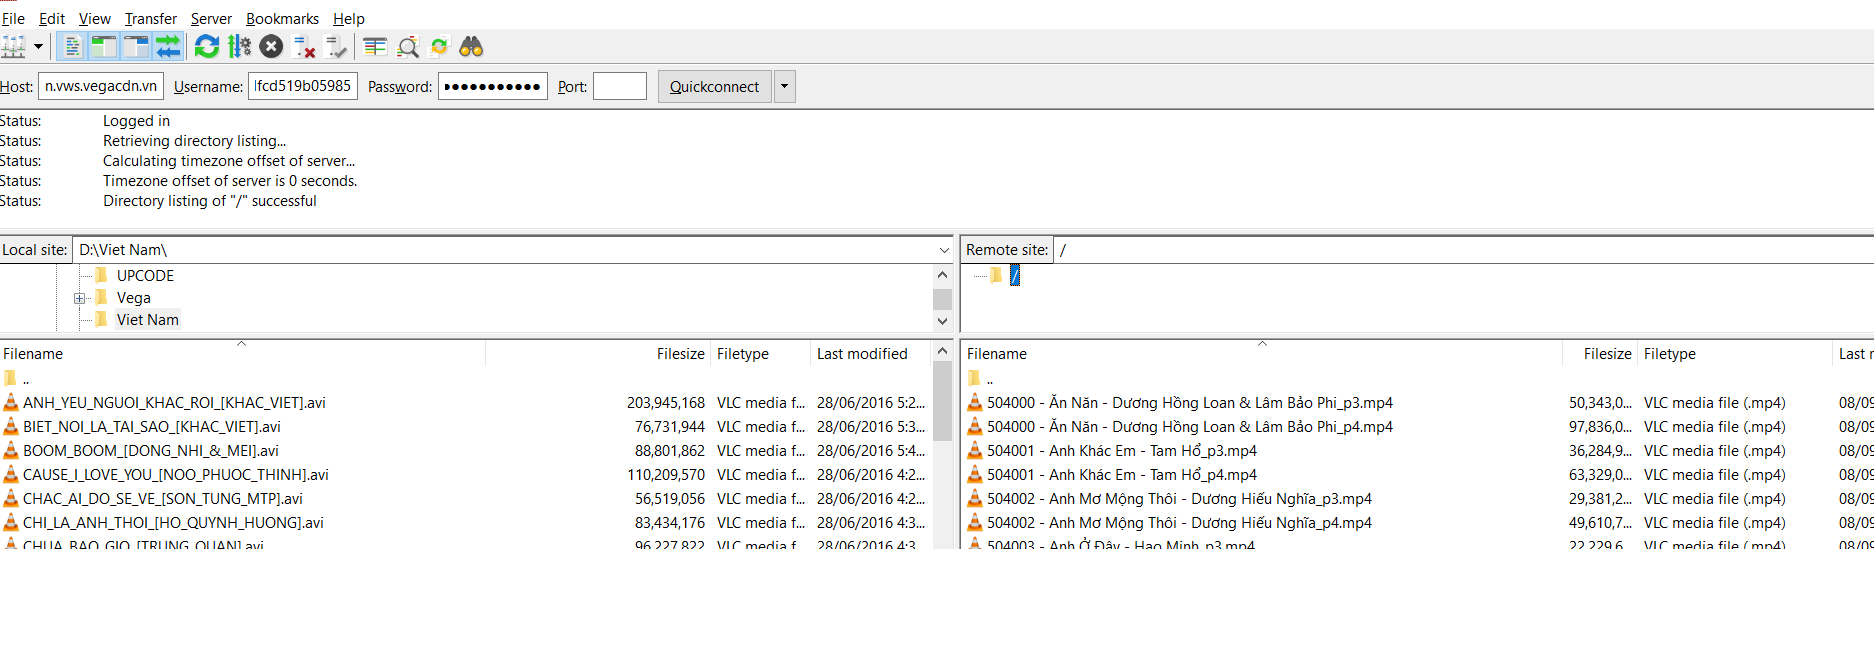
Task: Open the Site Manager icon
Action: click(x=13, y=47)
